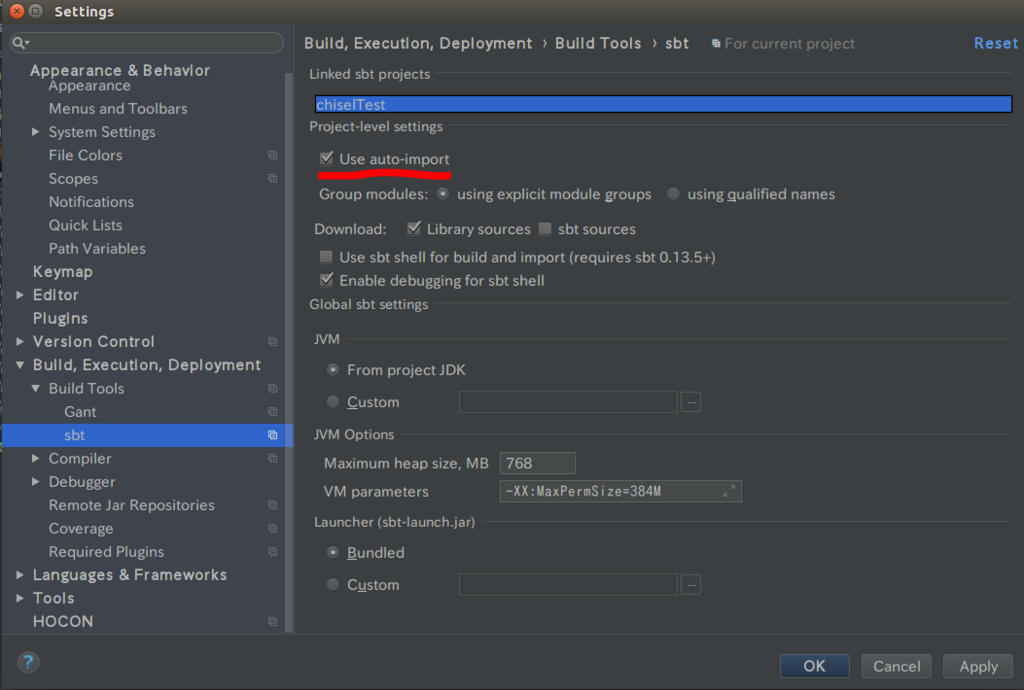Expand the Editor tree node
The height and width of the screenshot is (690, 1024).
pos(20,295)
